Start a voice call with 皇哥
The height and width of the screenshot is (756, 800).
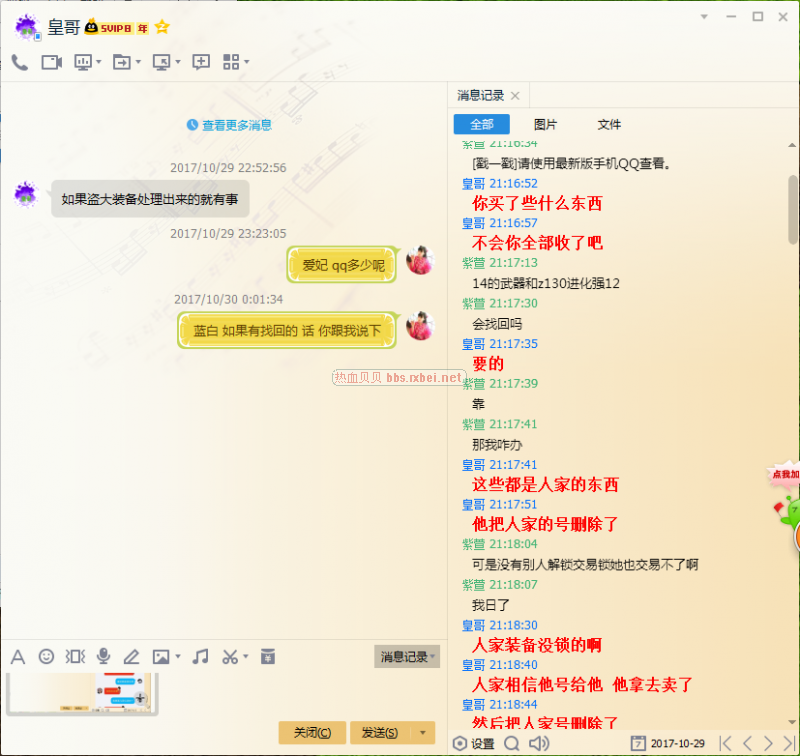coord(19,62)
